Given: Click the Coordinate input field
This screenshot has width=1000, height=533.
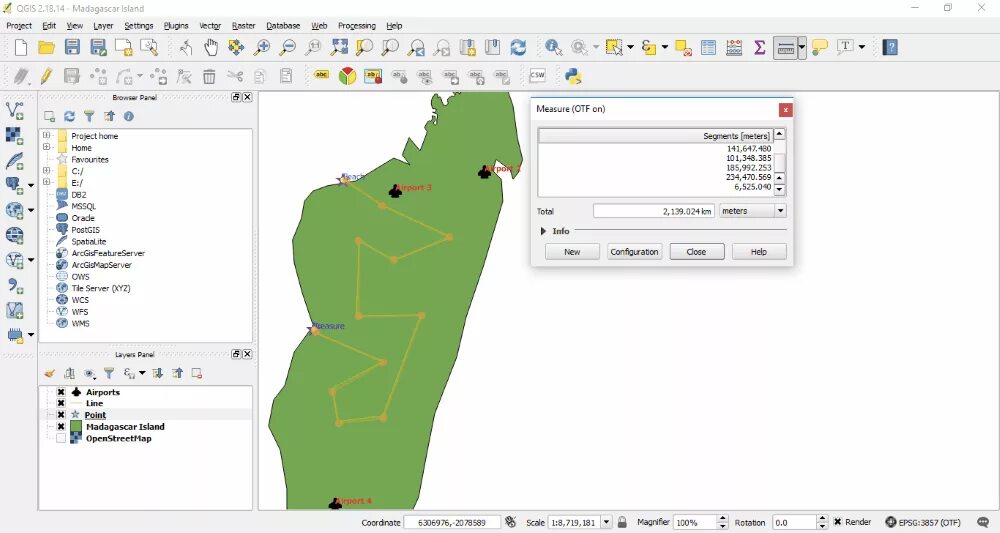Looking at the screenshot, I should [x=452, y=522].
